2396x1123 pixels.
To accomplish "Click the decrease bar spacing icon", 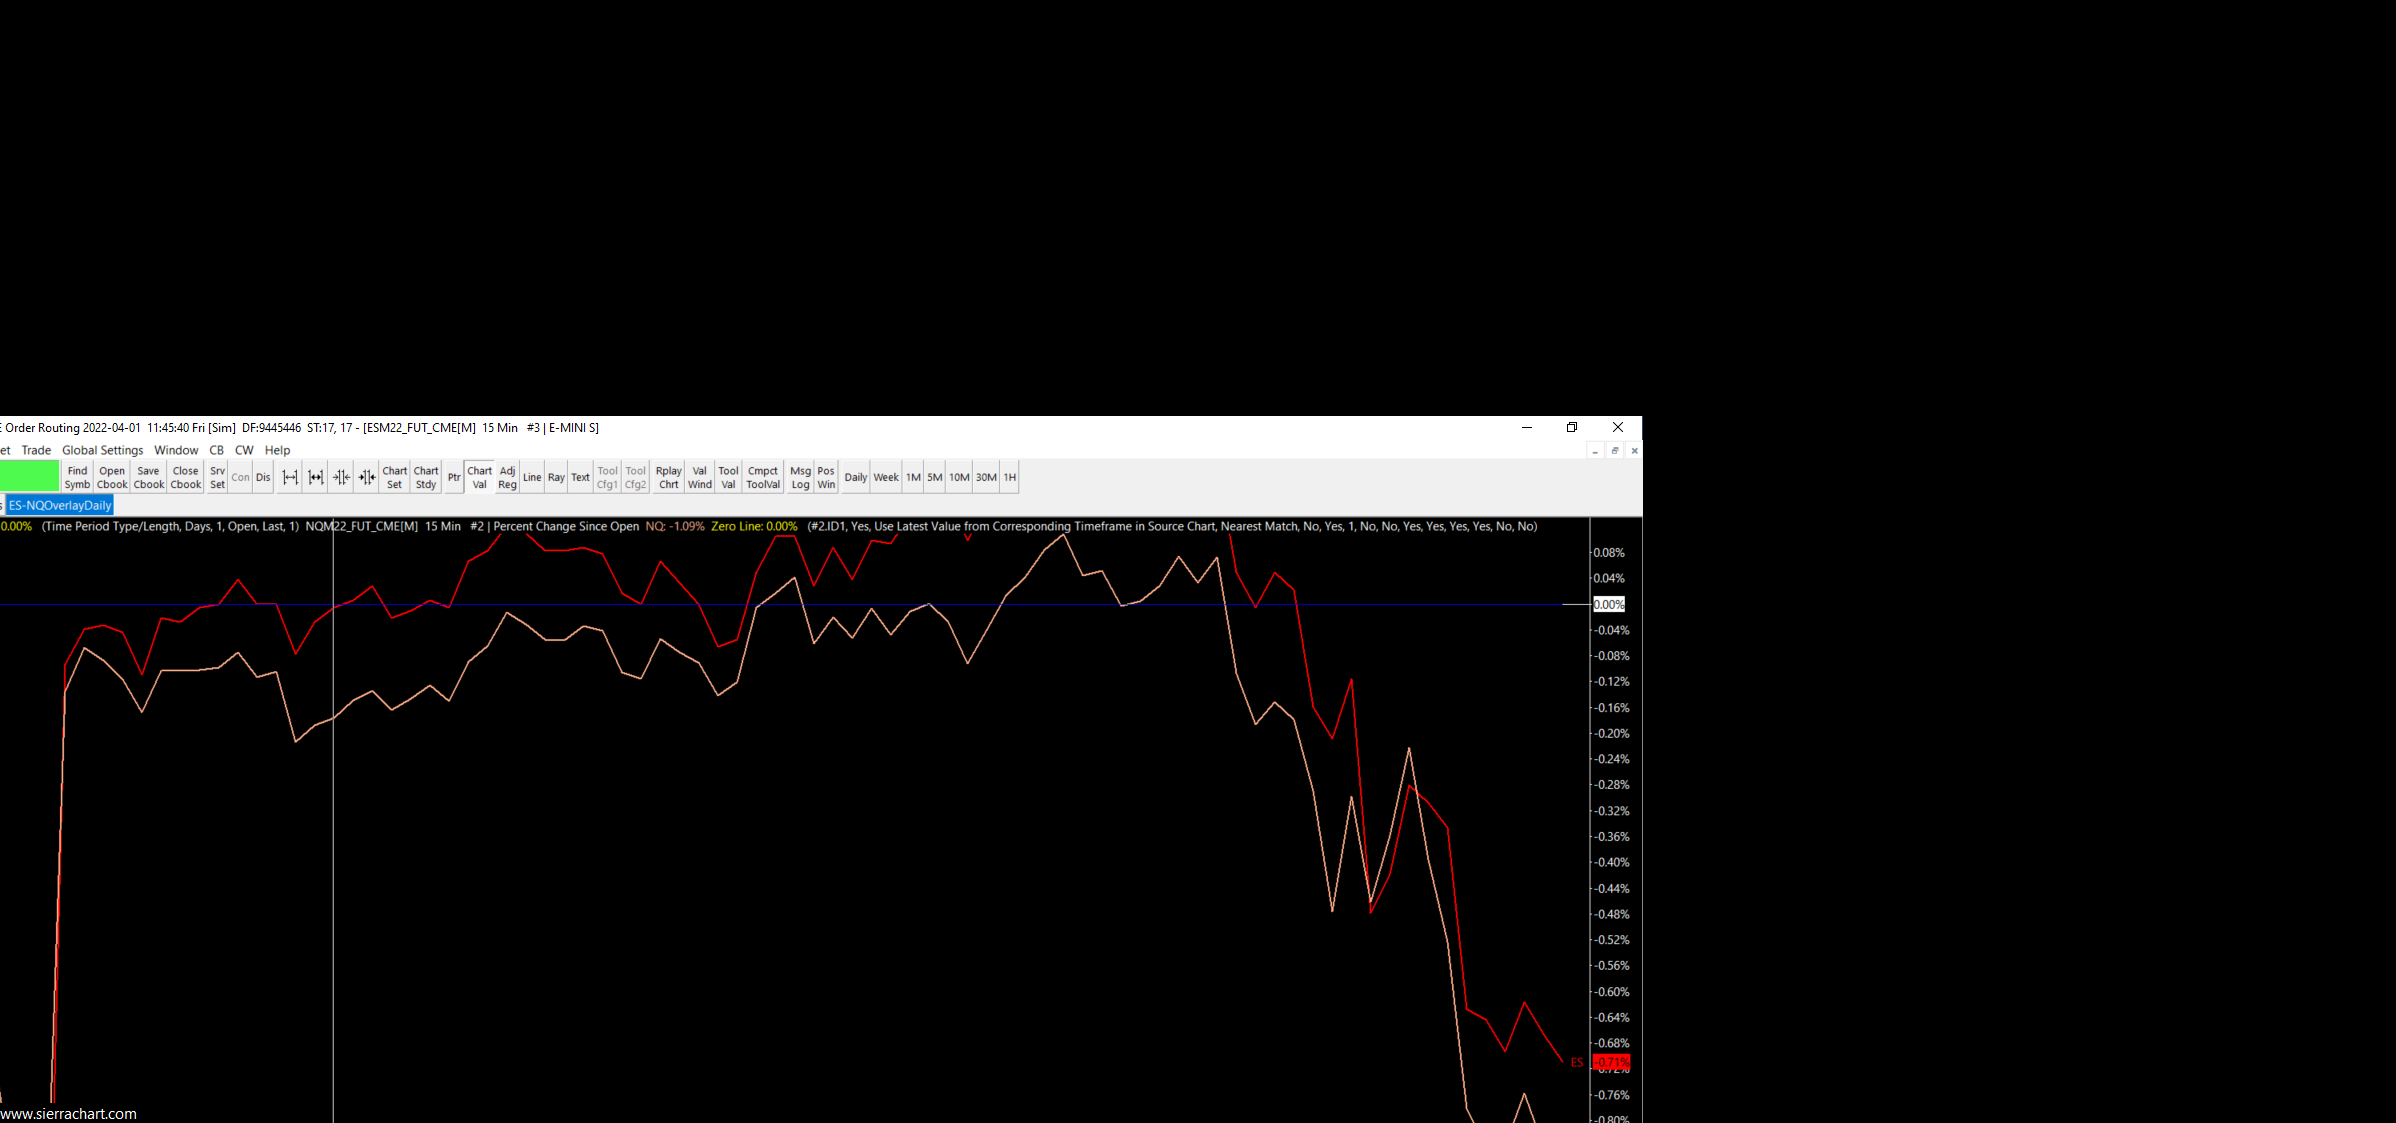I will 316,477.
